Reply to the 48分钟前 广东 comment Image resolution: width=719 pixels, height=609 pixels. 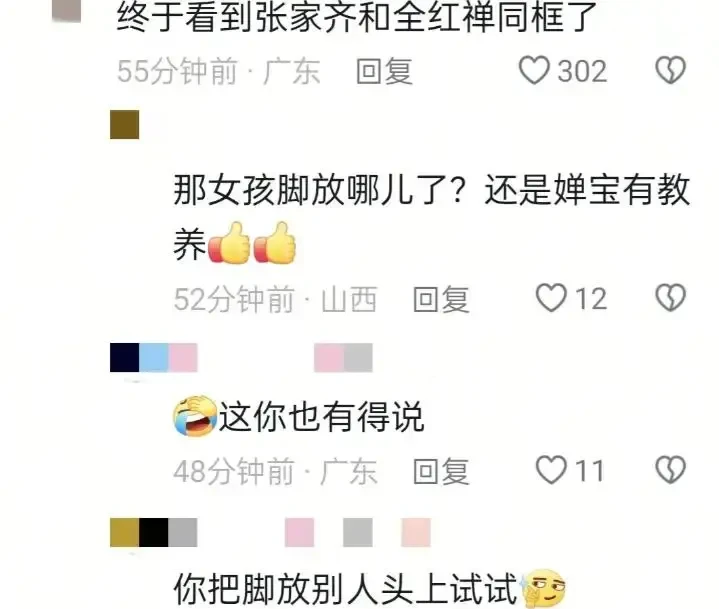pos(441,471)
